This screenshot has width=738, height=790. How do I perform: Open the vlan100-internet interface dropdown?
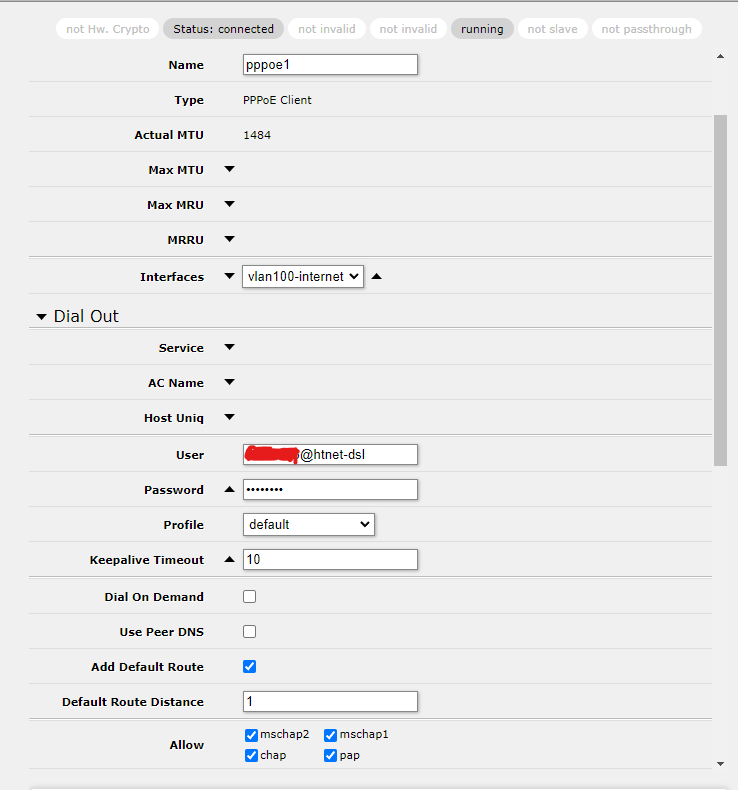tap(303, 277)
